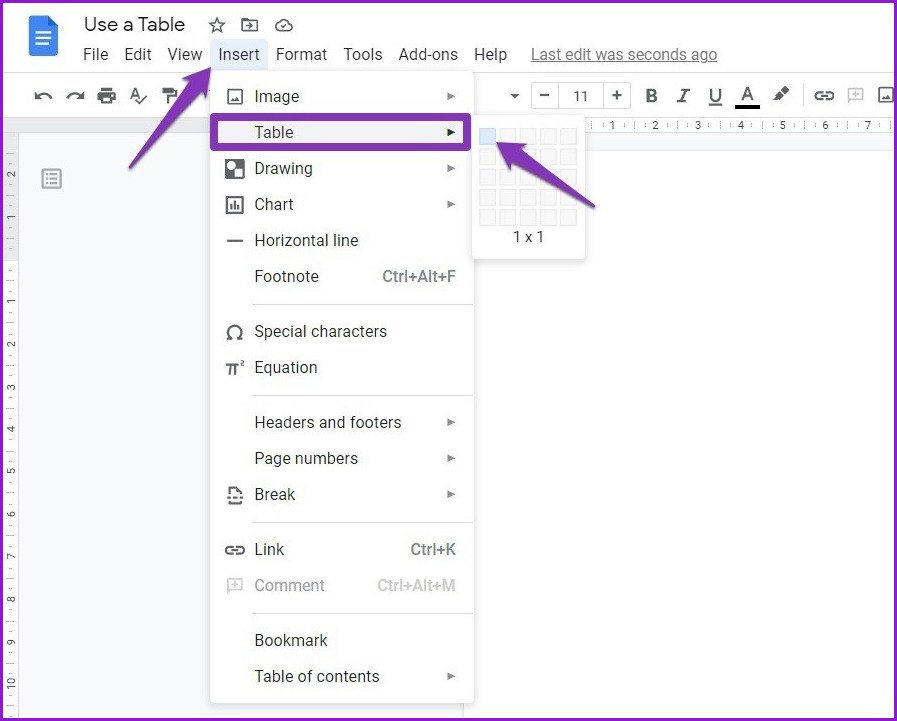The width and height of the screenshot is (897, 721).
Task: Star this document
Action: pos(217,26)
